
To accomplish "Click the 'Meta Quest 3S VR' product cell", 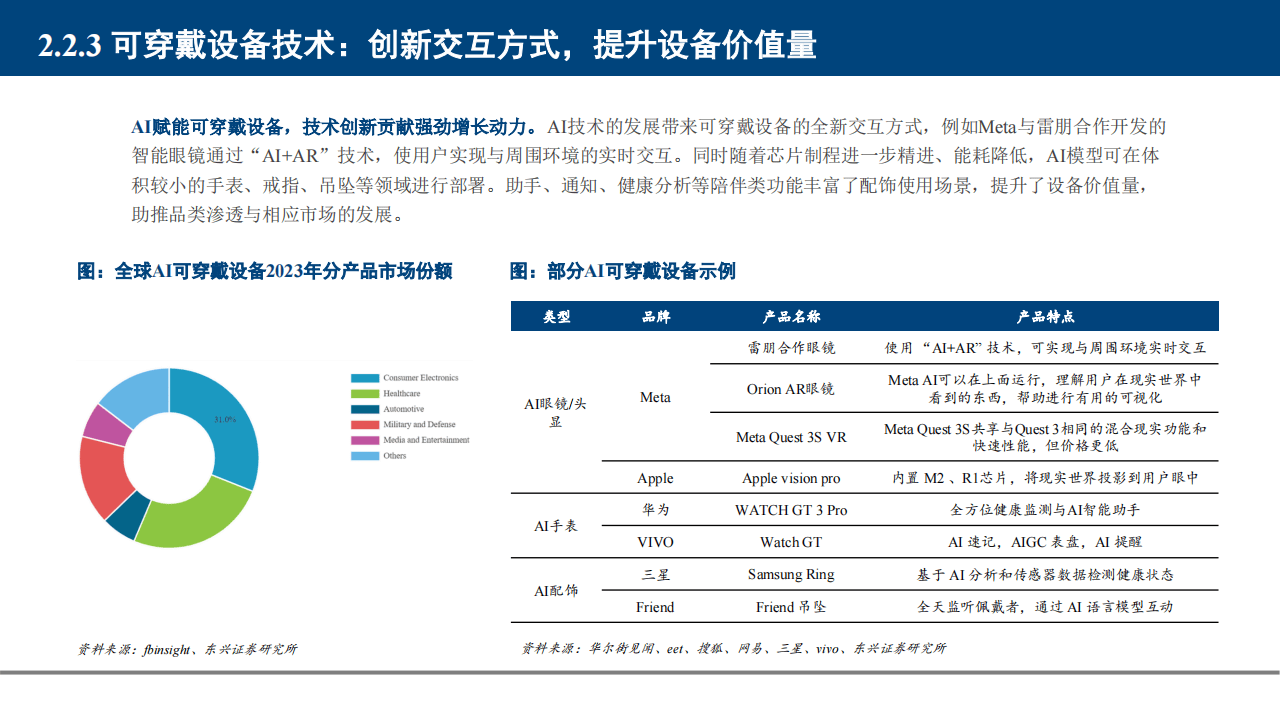I will pos(791,437).
